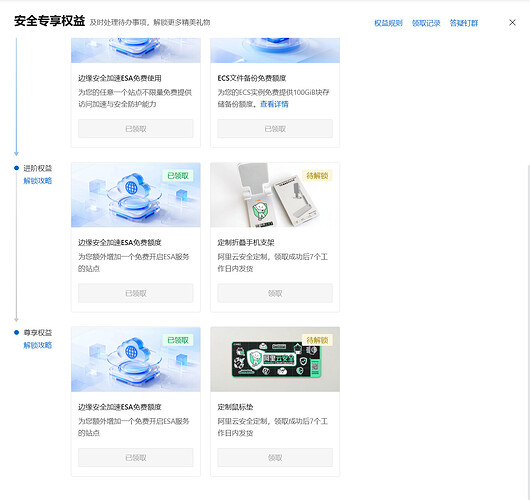Open the ESA cloud image in 尊享权益
530x500 pixels.
pos(136,359)
